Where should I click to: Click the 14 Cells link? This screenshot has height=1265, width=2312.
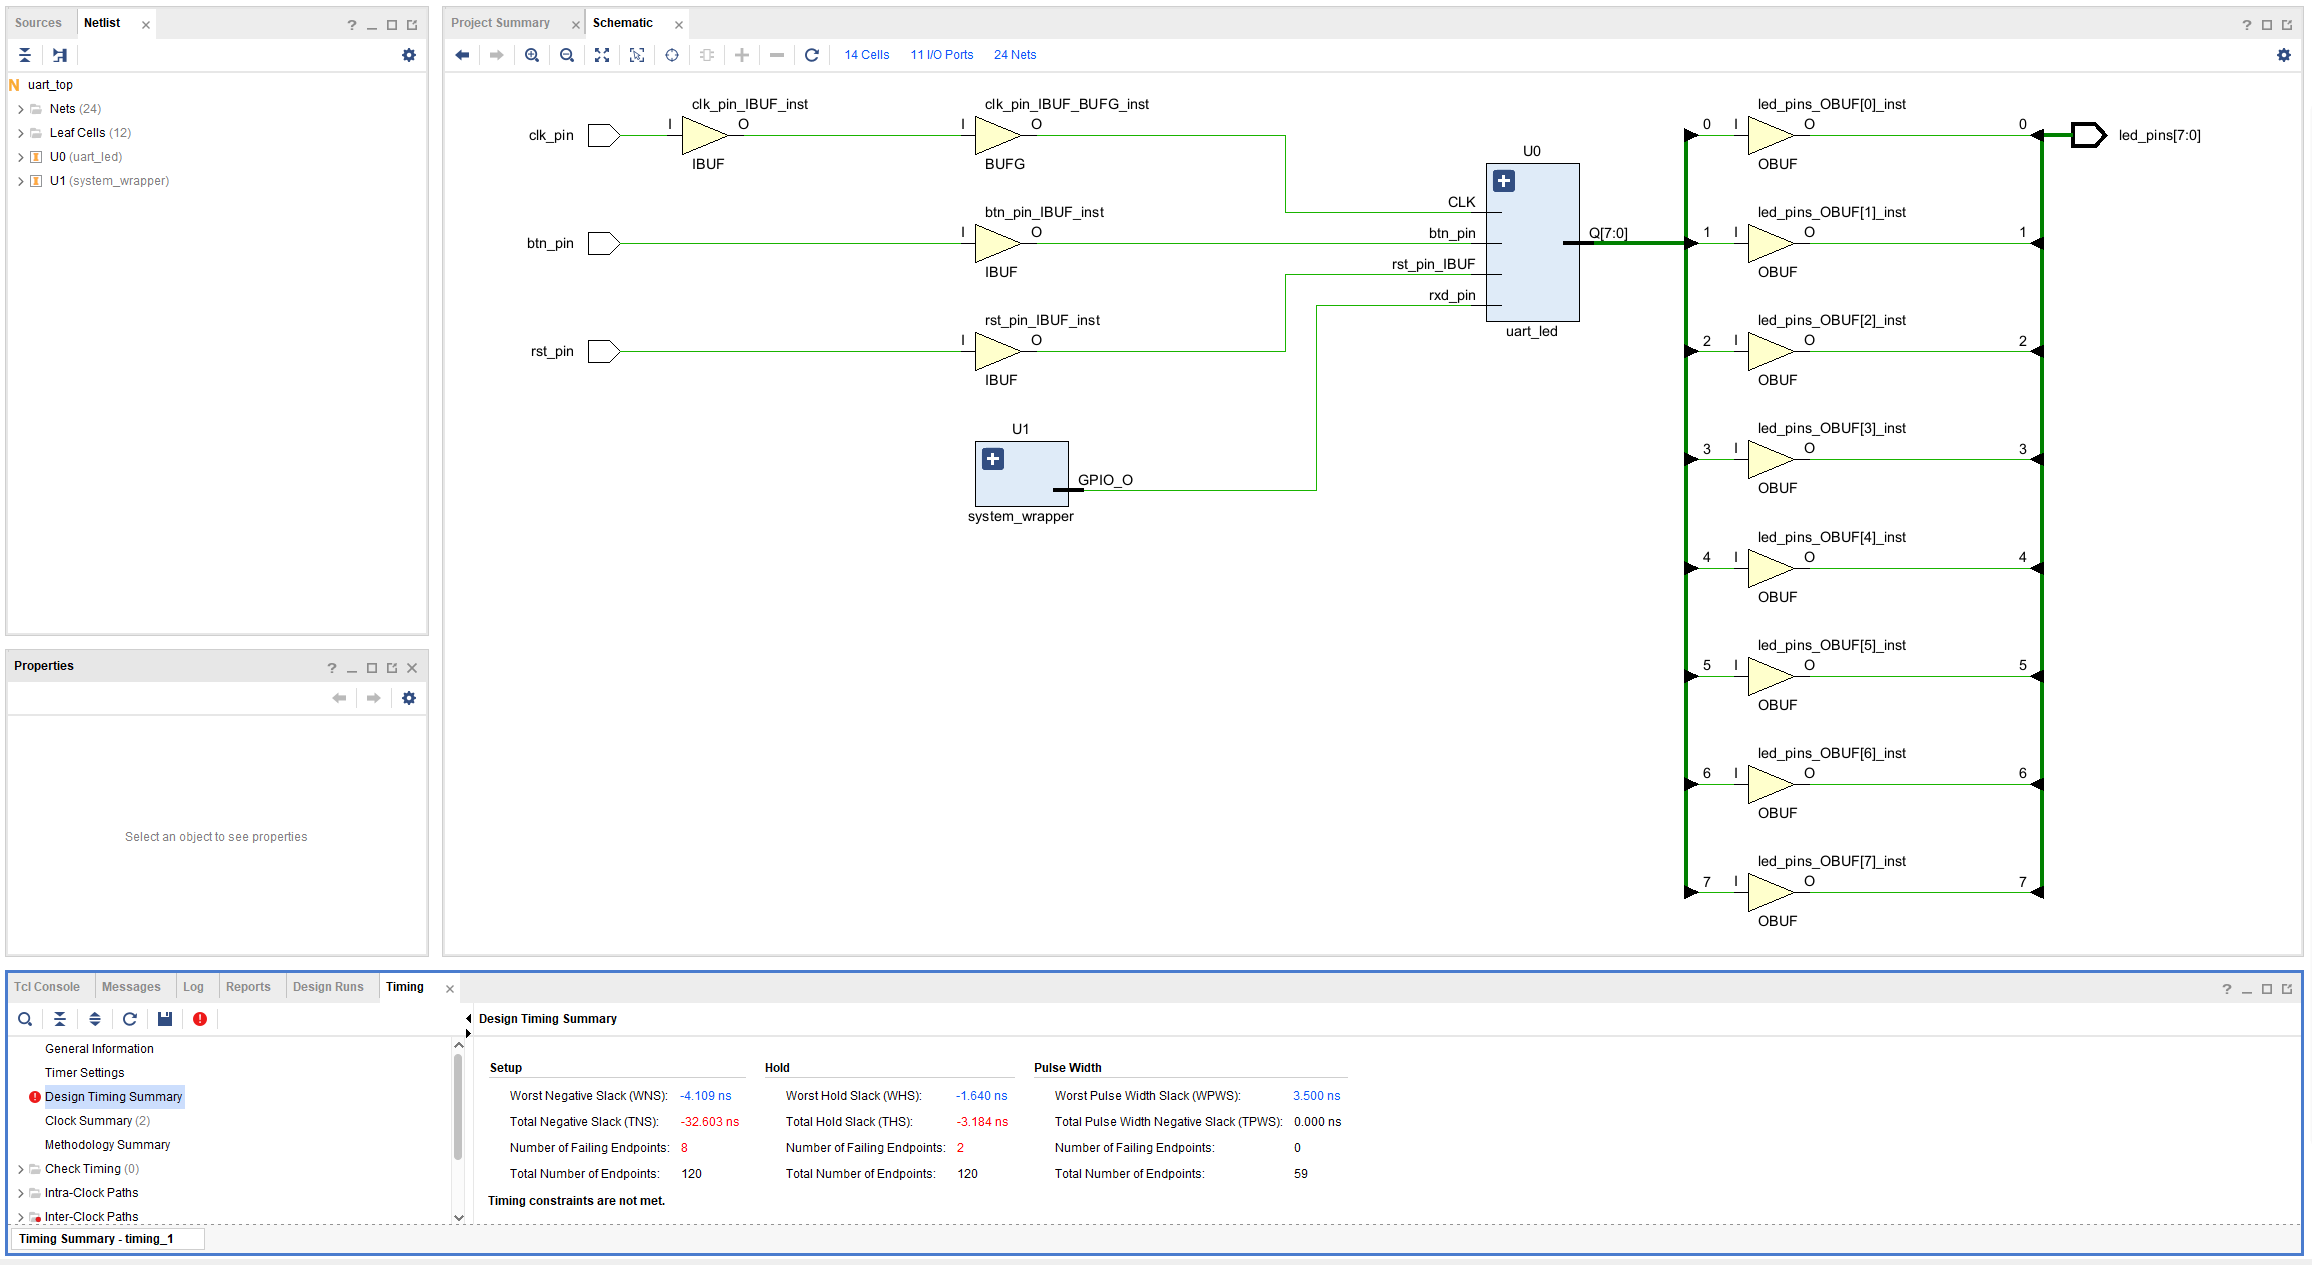(866, 55)
